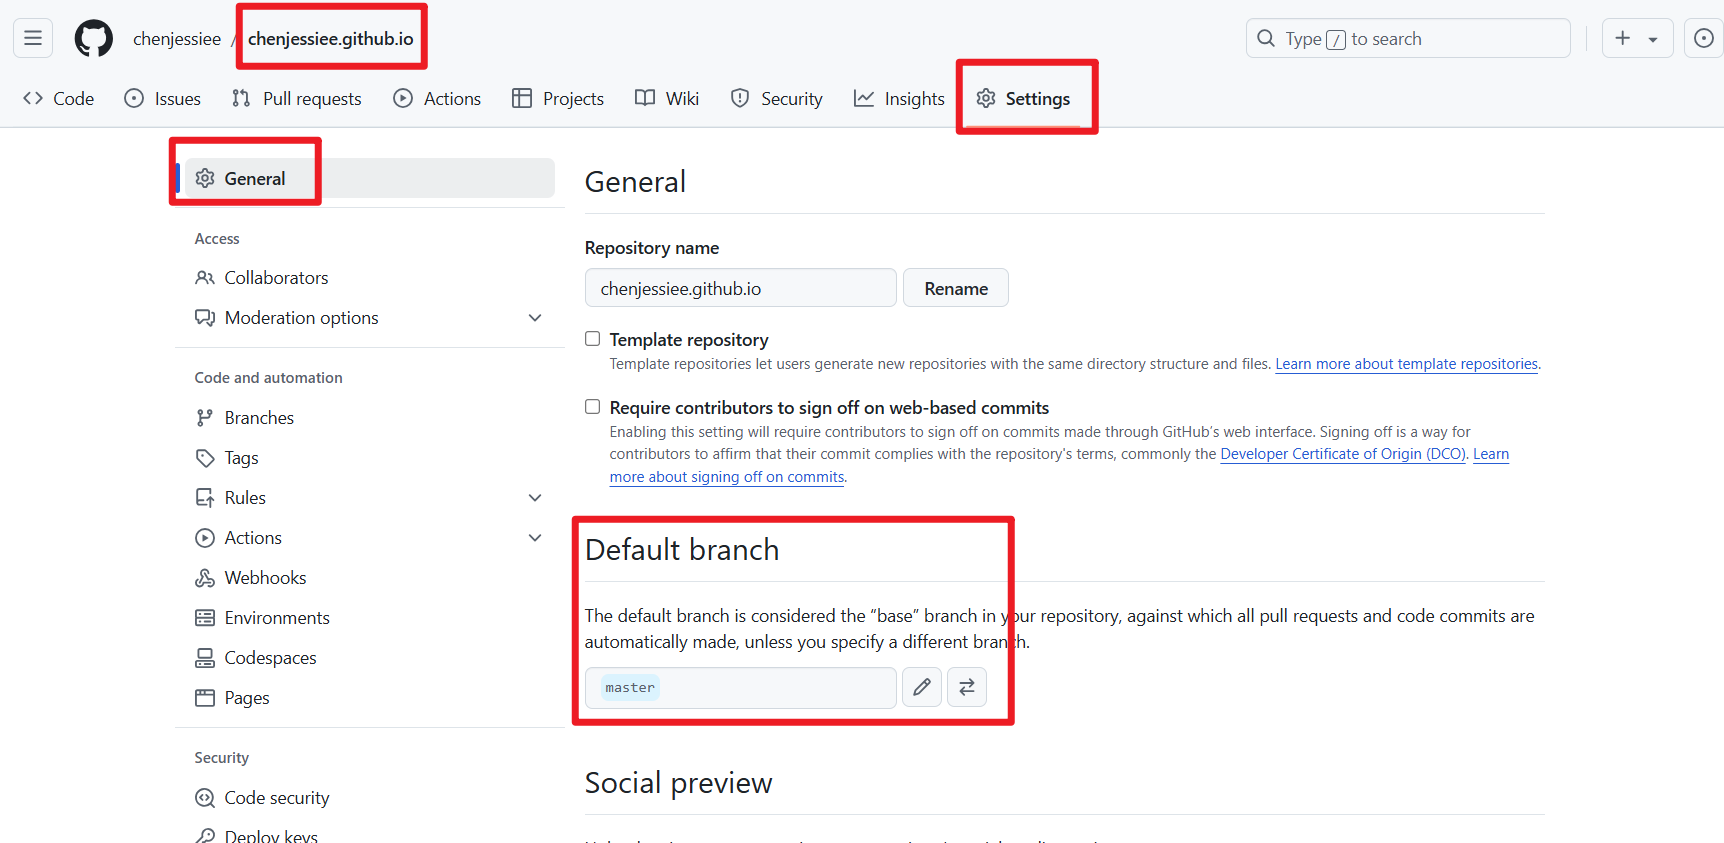Open chenjessiee.github.io repository breadcrumb link

(x=331, y=38)
